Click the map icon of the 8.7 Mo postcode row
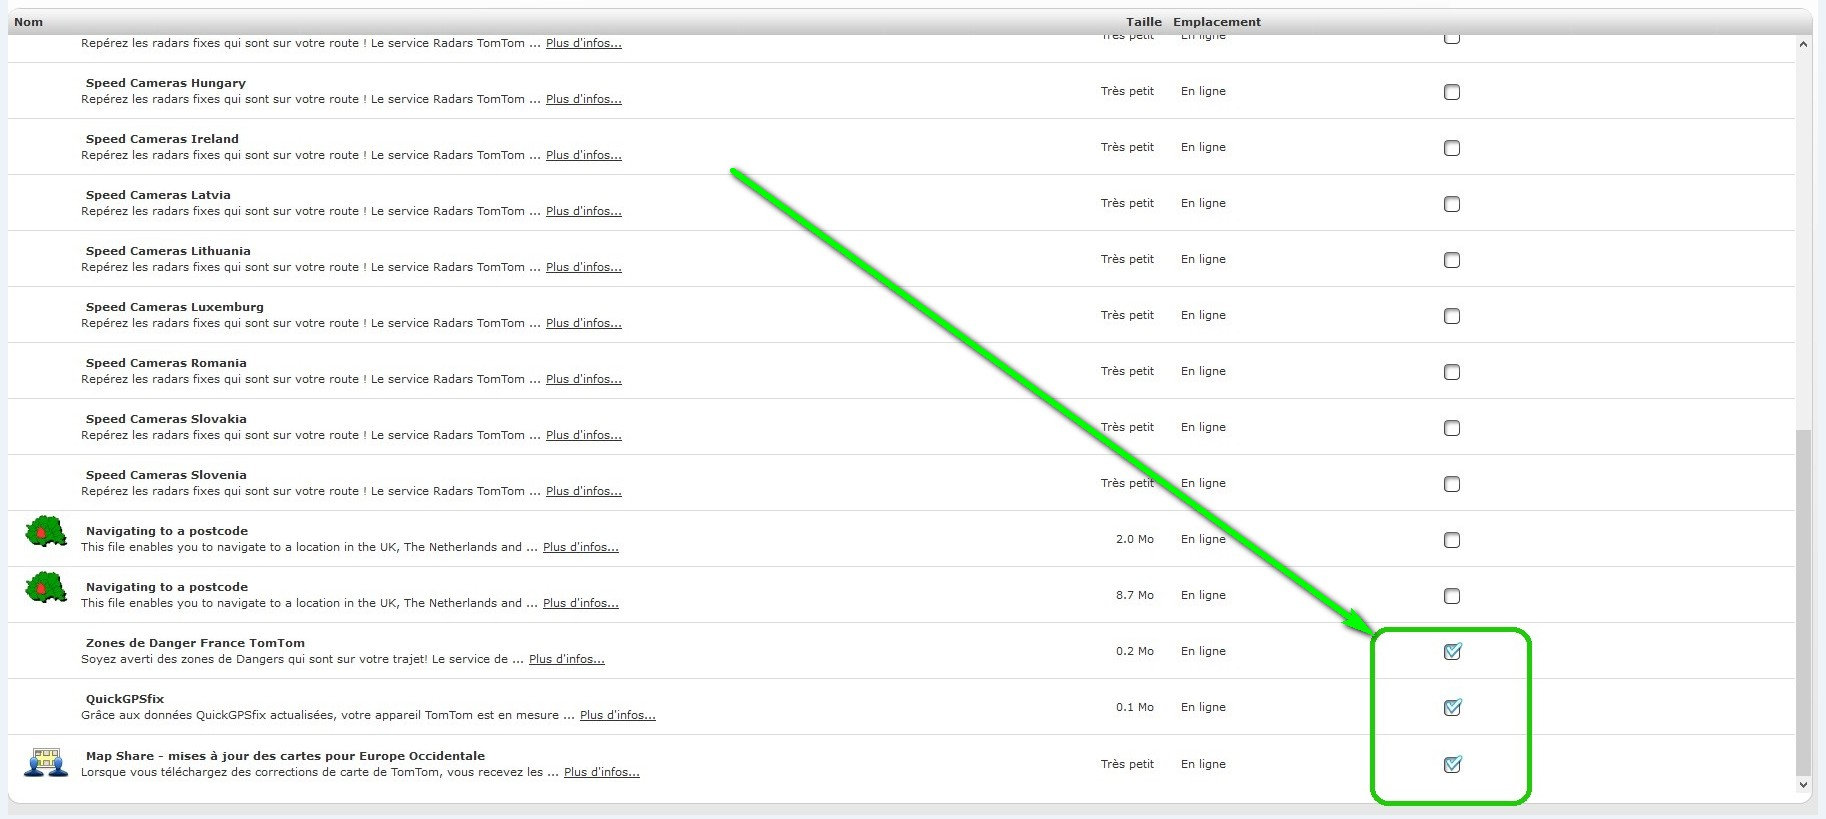Image resolution: width=1826 pixels, height=819 pixels. tap(46, 588)
